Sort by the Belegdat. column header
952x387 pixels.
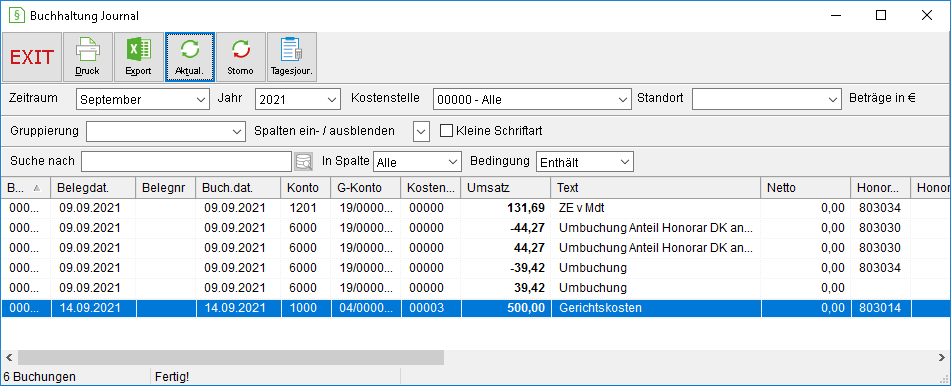[x=93, y=188]
